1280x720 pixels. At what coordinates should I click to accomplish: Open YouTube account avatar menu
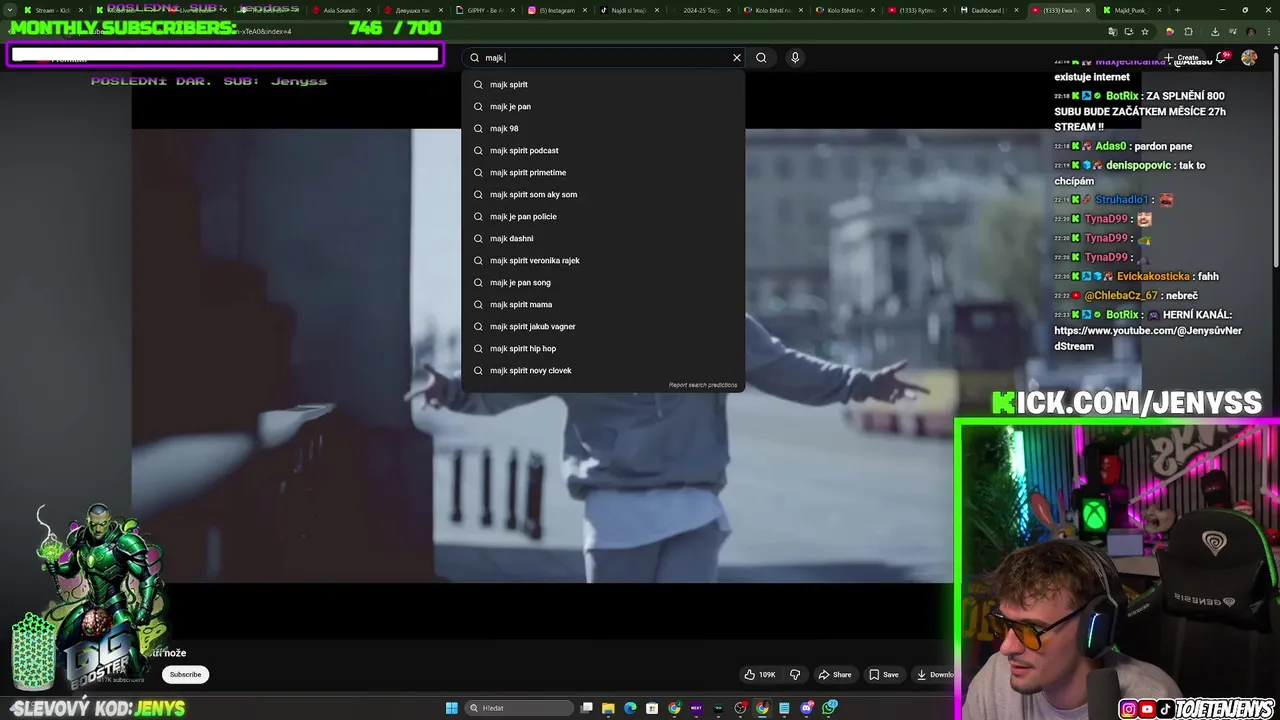(x=1249, y=57)
